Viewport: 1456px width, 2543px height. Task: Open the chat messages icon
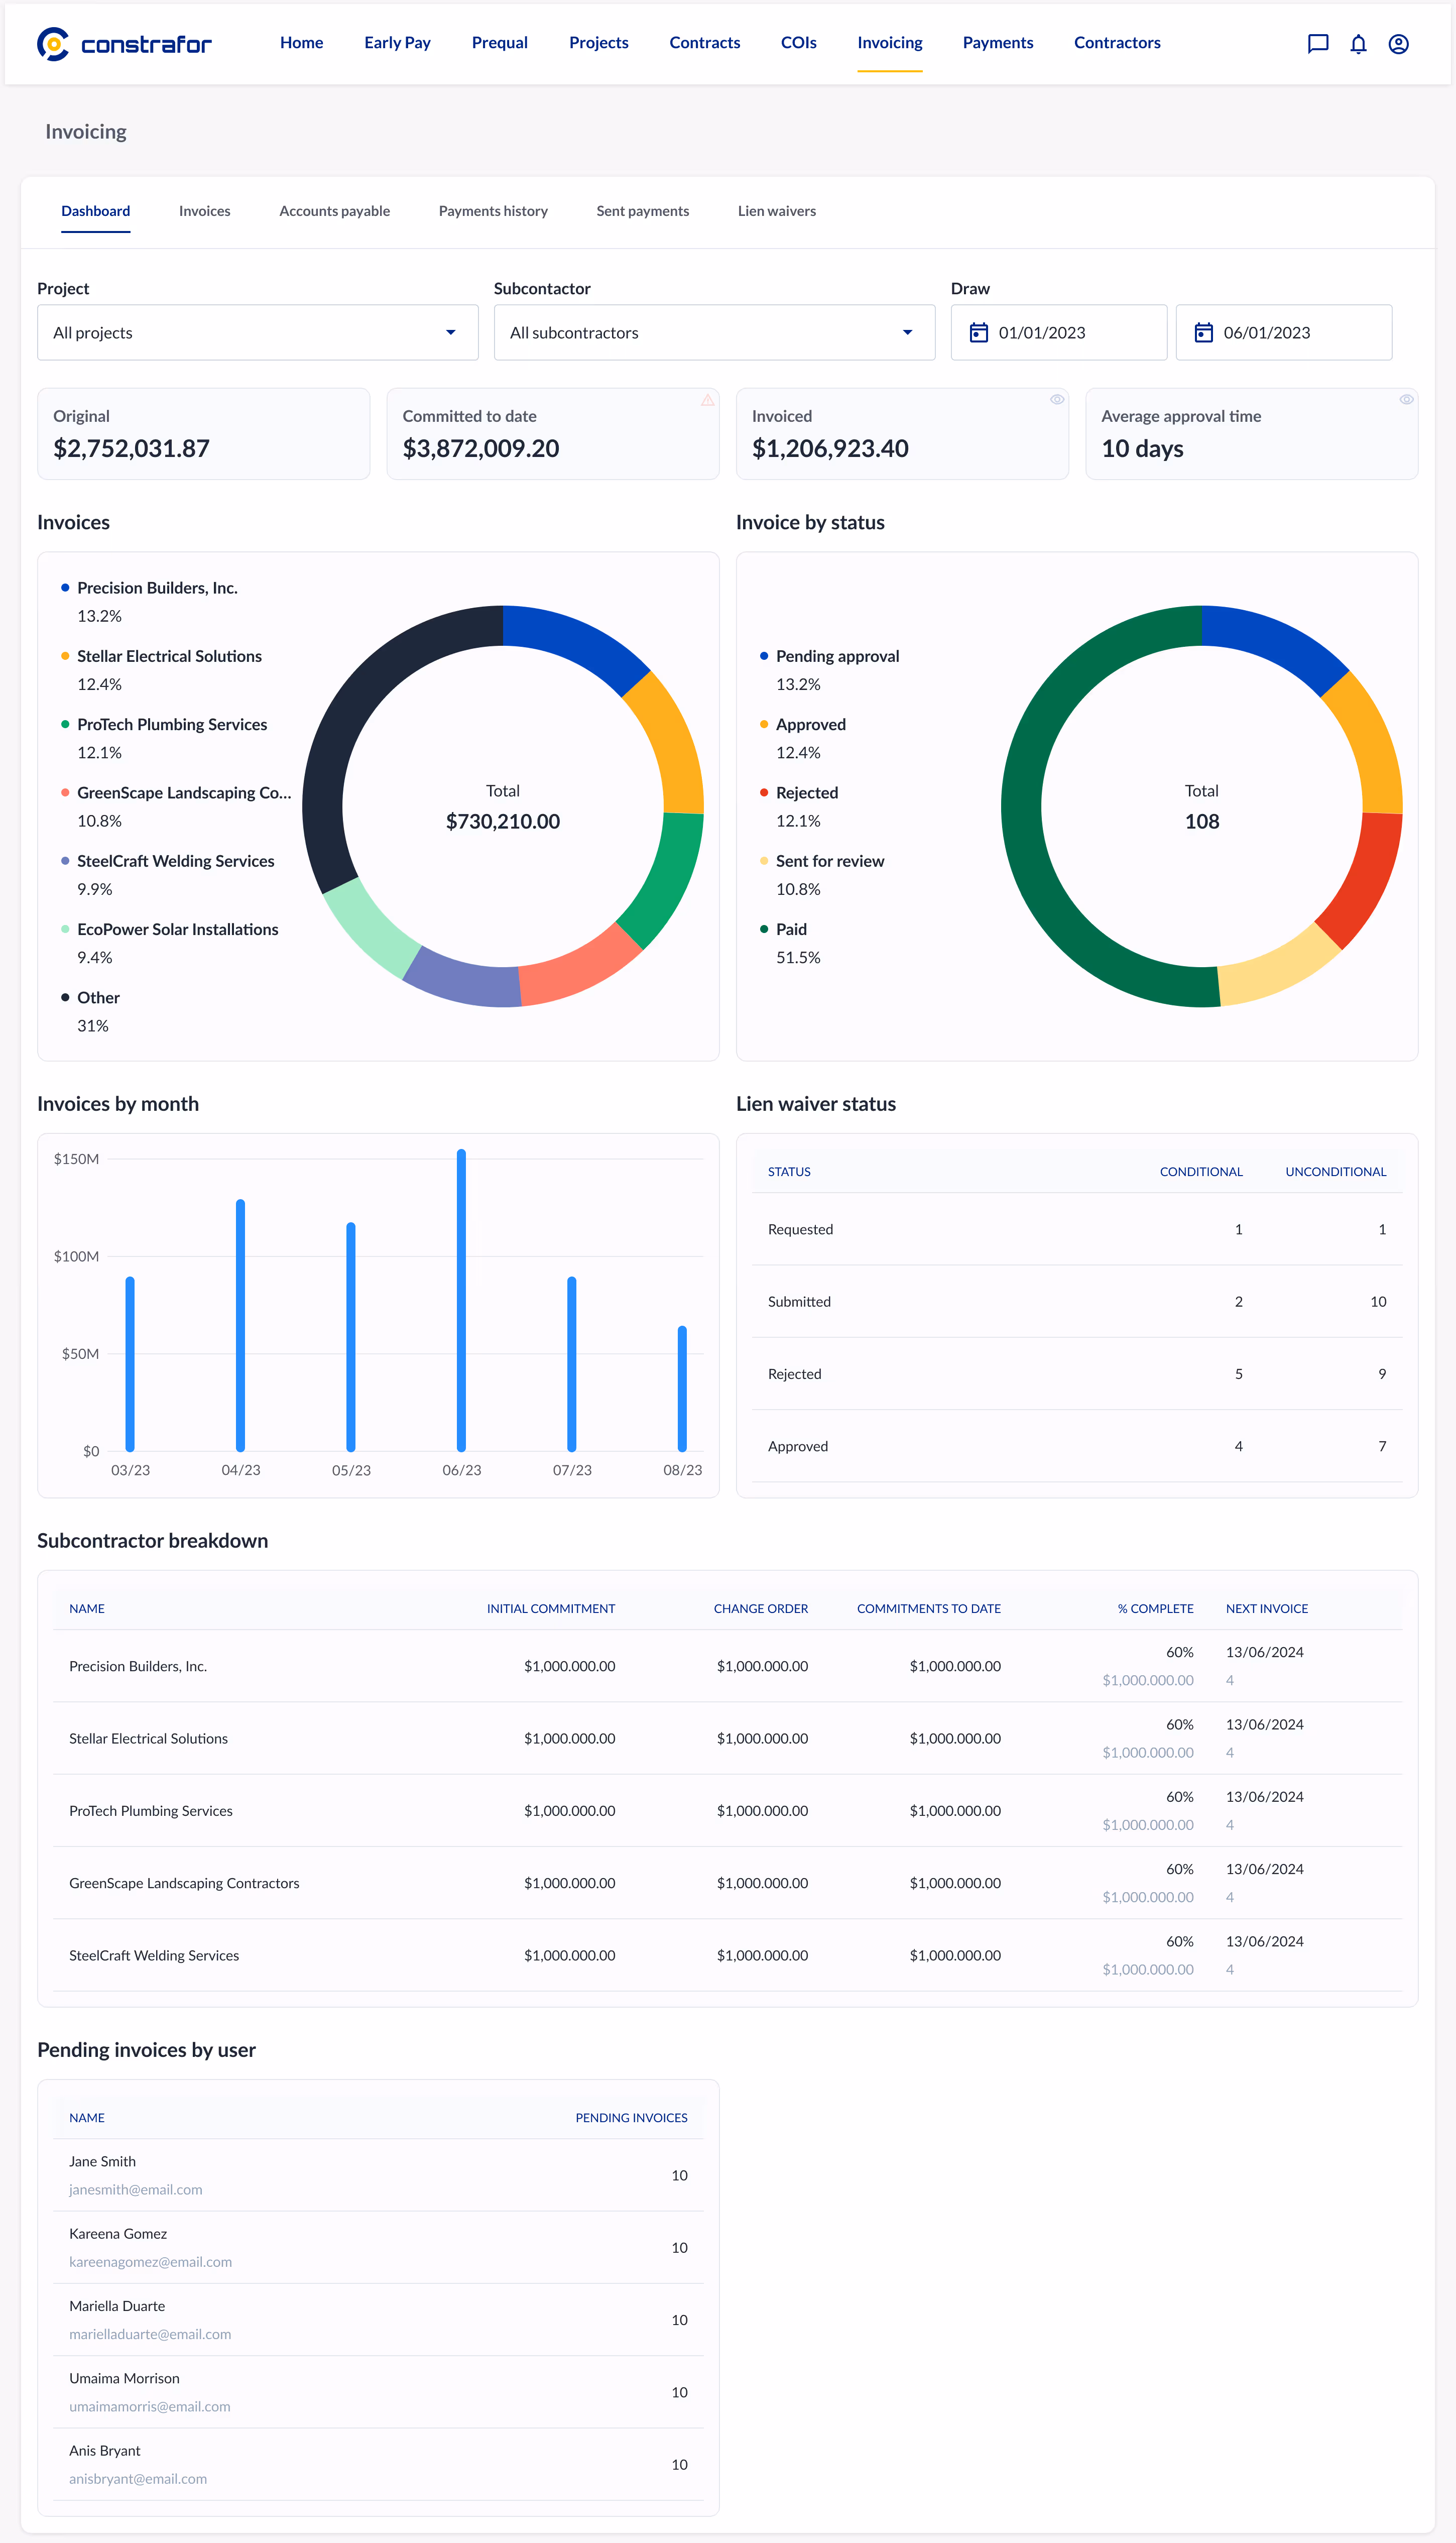pyautogui.click(x=1318, y=43)
